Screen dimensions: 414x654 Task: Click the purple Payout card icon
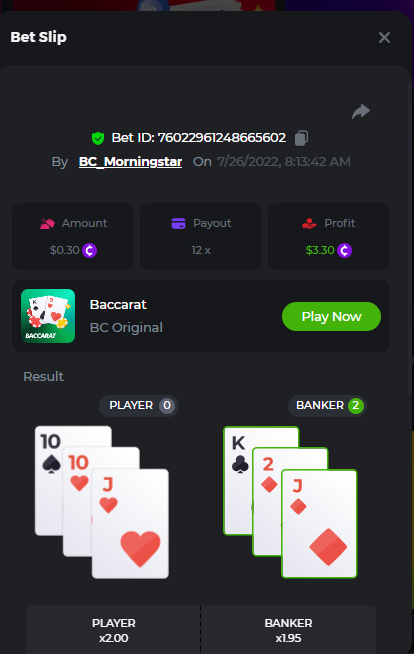[x=178, y=224]
